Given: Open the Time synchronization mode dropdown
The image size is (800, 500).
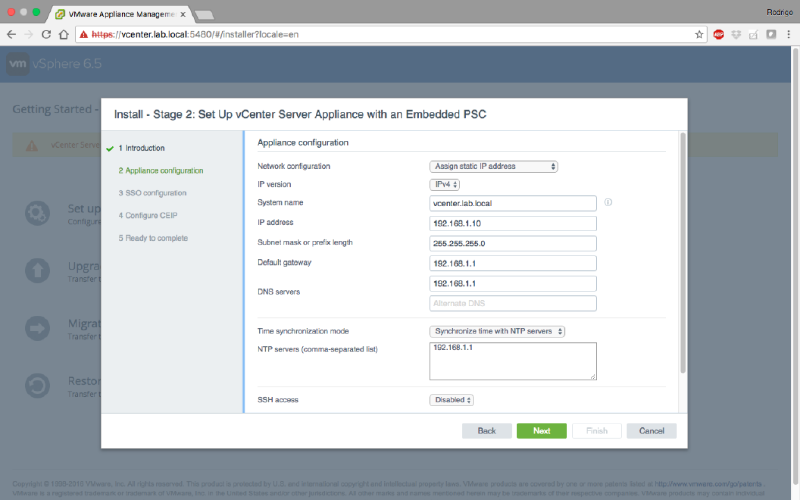Looking at the screenshot, I should (498, 331).
